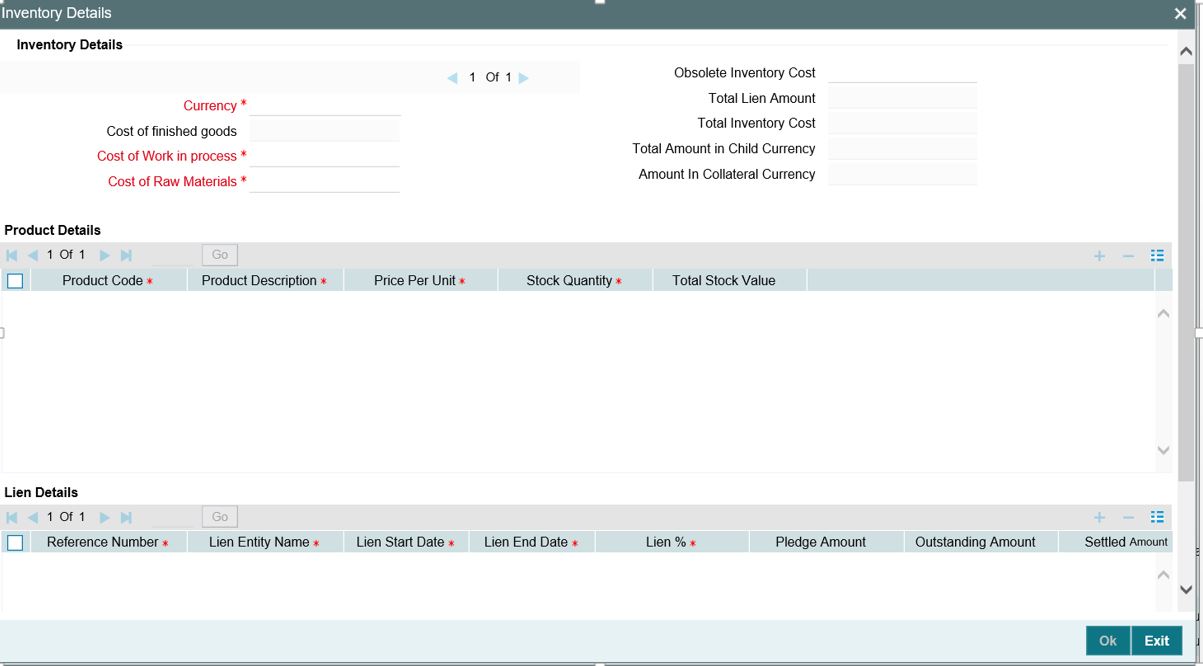The image size is (1203, 666).
Task: Go to previous Inventory Details record arrow
Action: coord(452,78)
